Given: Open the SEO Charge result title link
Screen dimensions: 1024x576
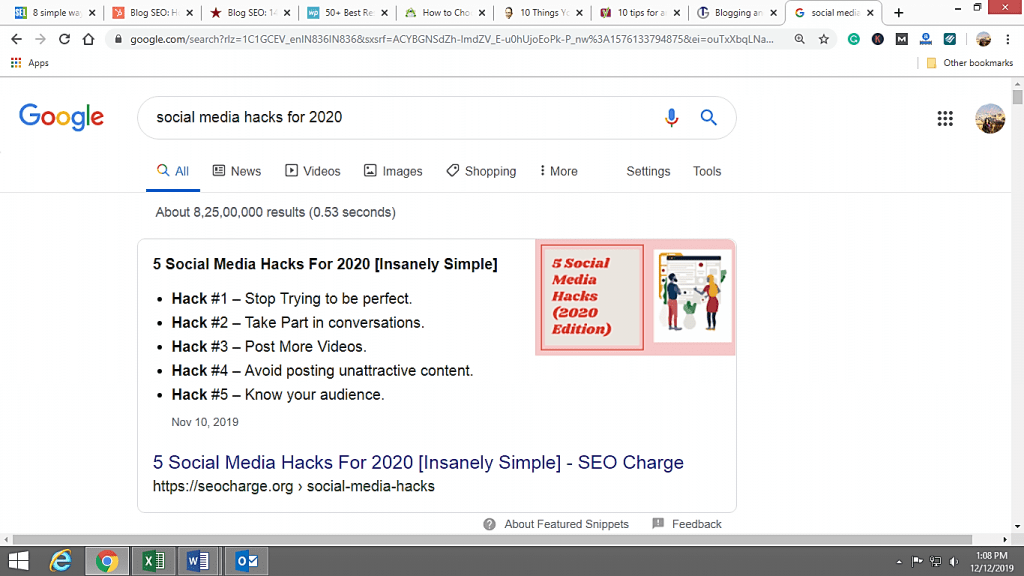Looking at the screenshot, I should point(418,462).
